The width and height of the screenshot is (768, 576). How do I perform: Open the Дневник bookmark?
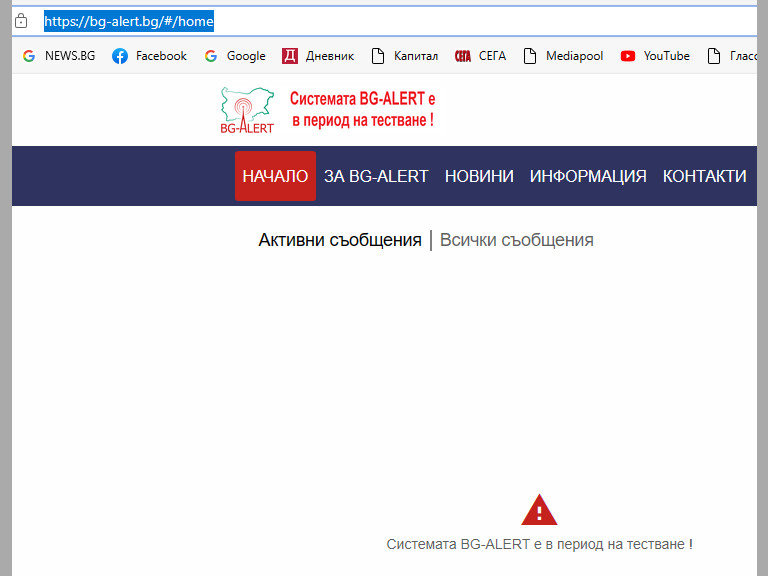[318, 56]
